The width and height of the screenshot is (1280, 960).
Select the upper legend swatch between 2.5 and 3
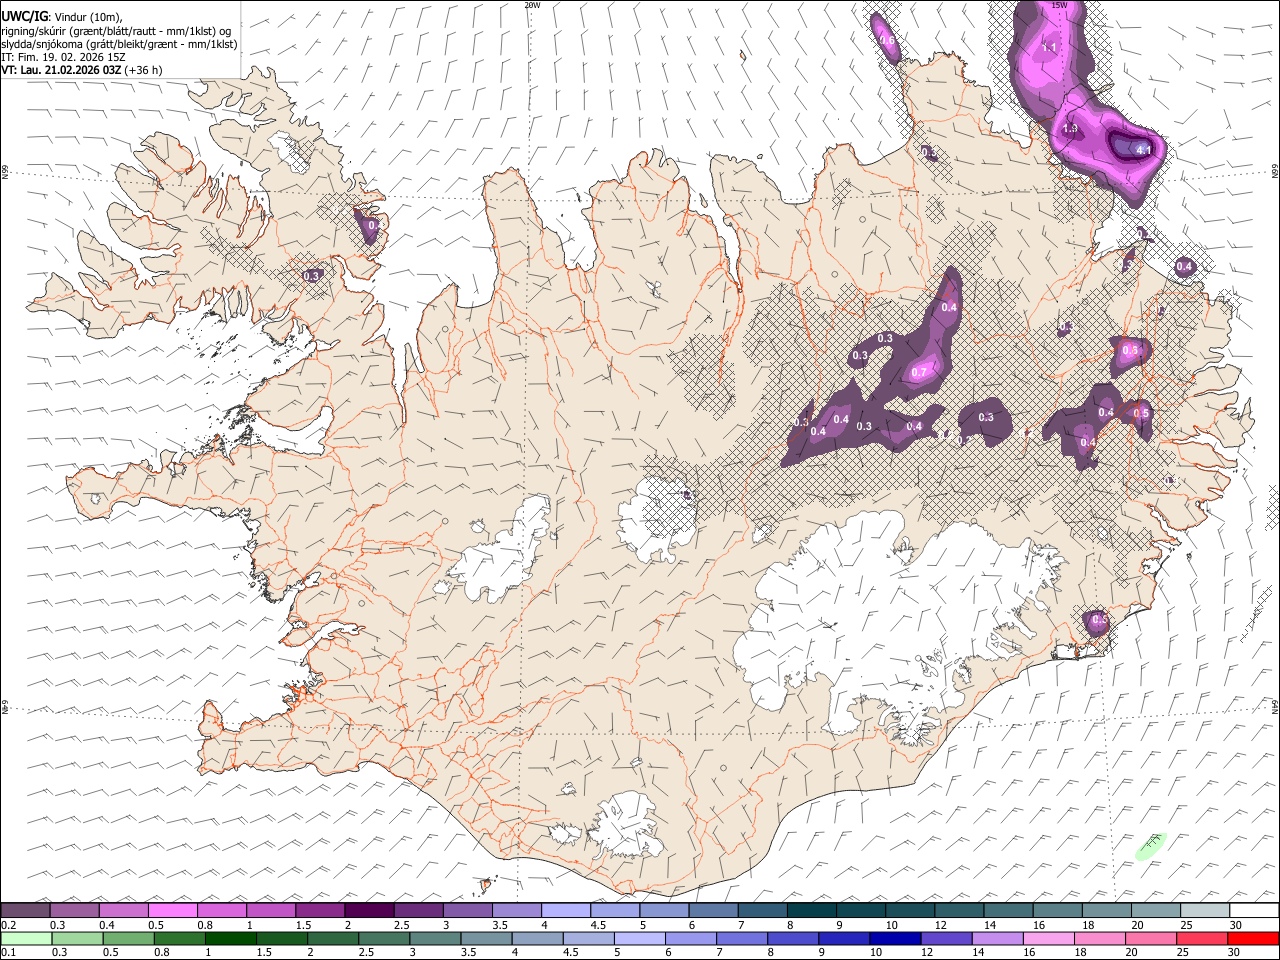point(418,911)
